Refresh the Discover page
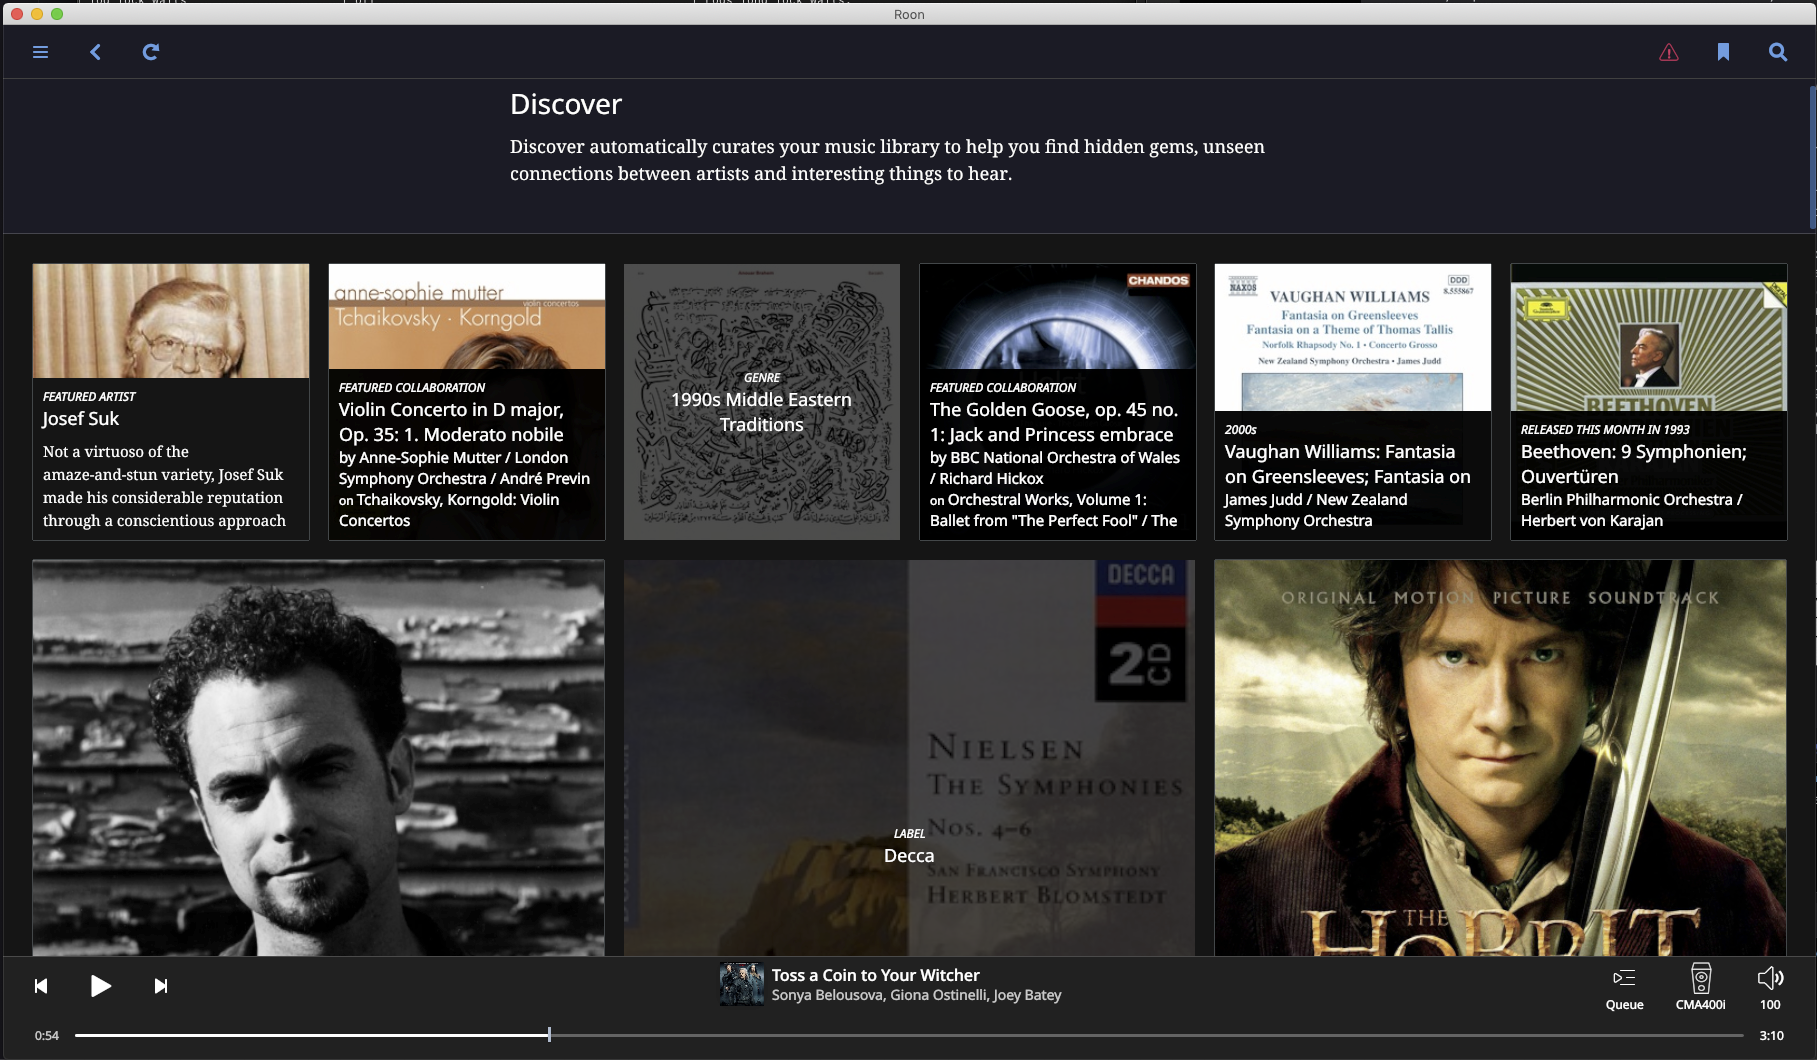Viewport: 1817px width, 1060px height. click(151, 52)
